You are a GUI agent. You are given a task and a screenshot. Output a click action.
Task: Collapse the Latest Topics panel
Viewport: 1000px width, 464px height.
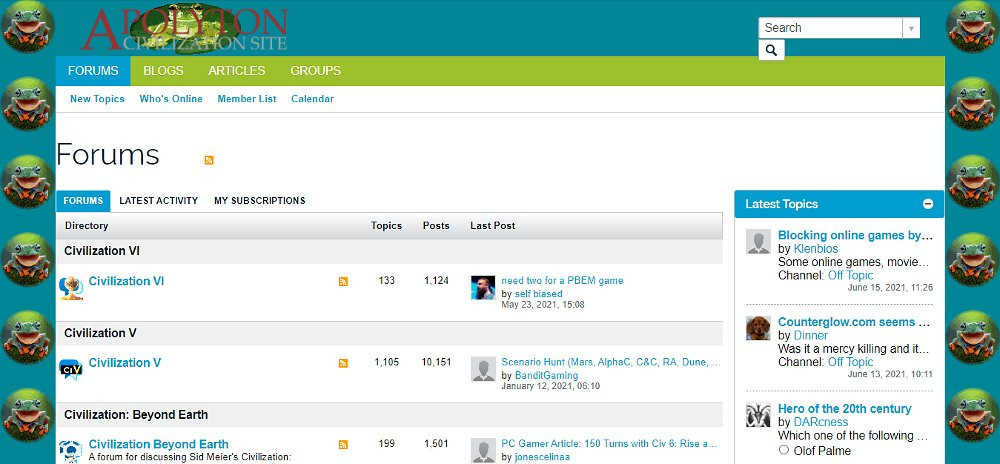928,204
